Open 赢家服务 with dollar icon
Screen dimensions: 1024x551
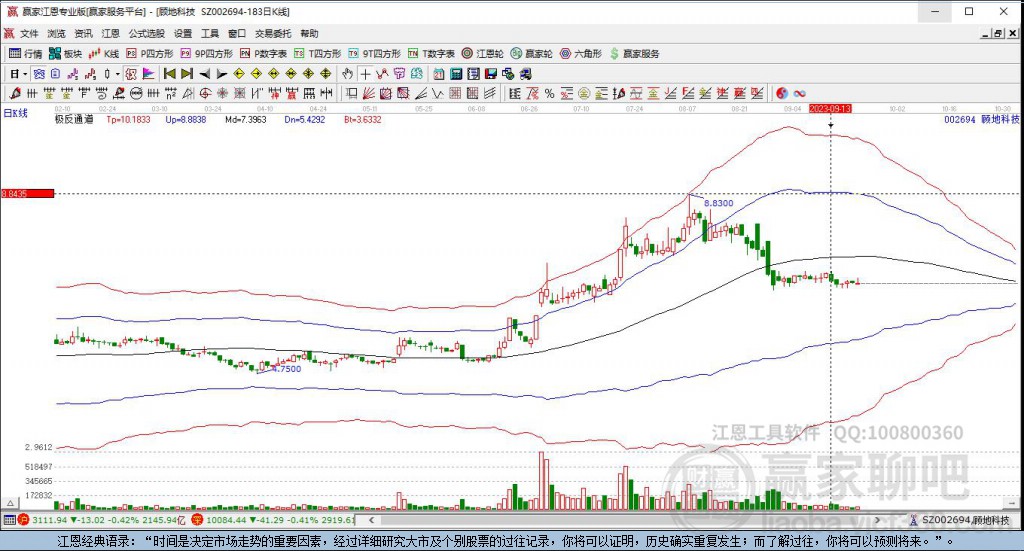point(634,54)
